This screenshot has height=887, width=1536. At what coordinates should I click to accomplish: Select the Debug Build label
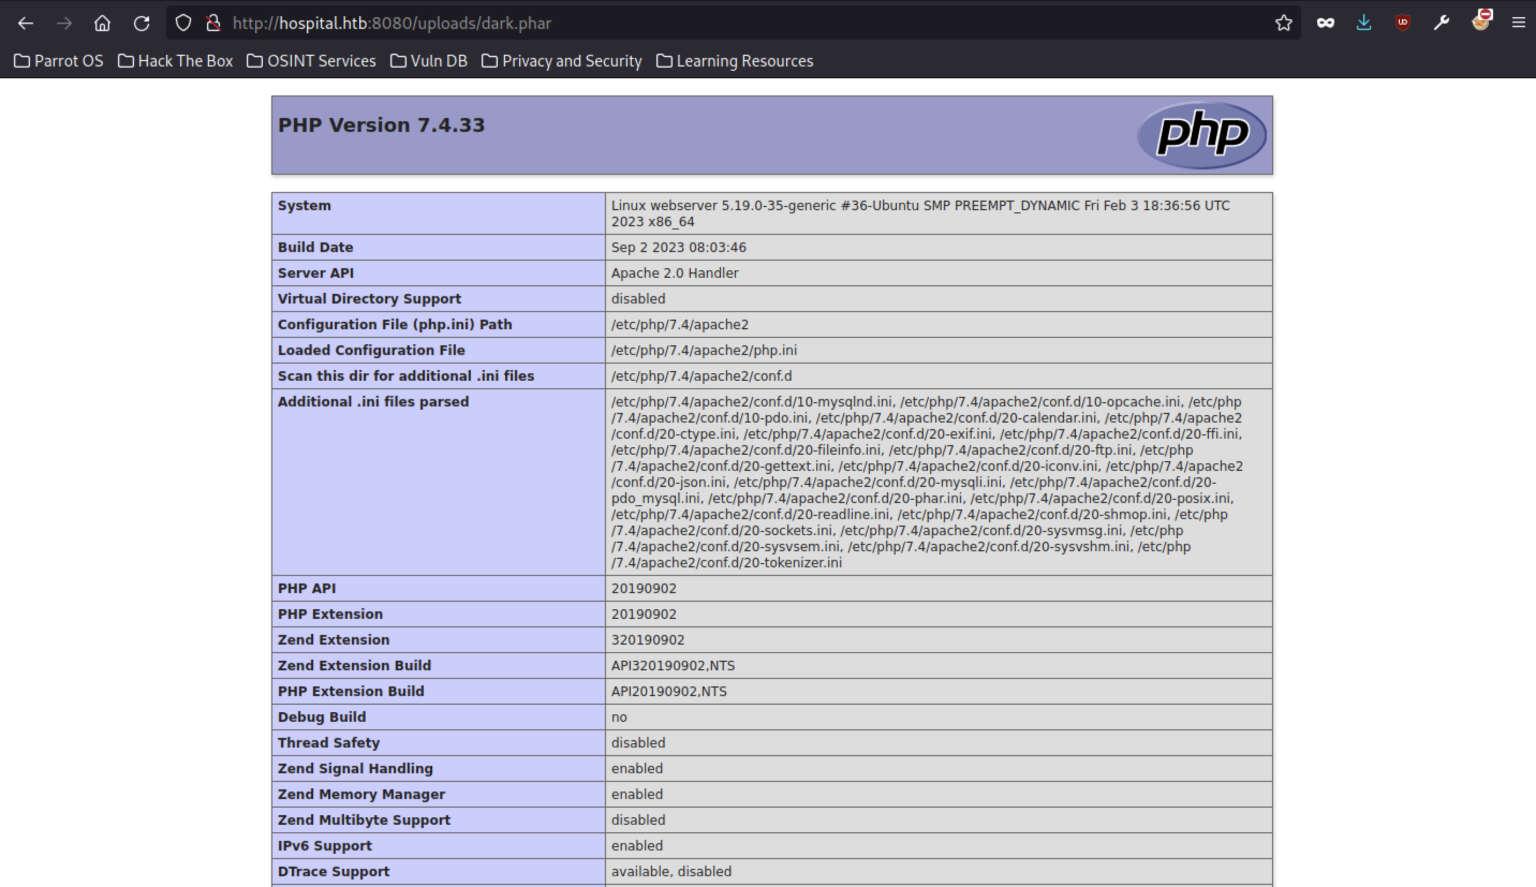pyautogui.click(x=322, y=717)
